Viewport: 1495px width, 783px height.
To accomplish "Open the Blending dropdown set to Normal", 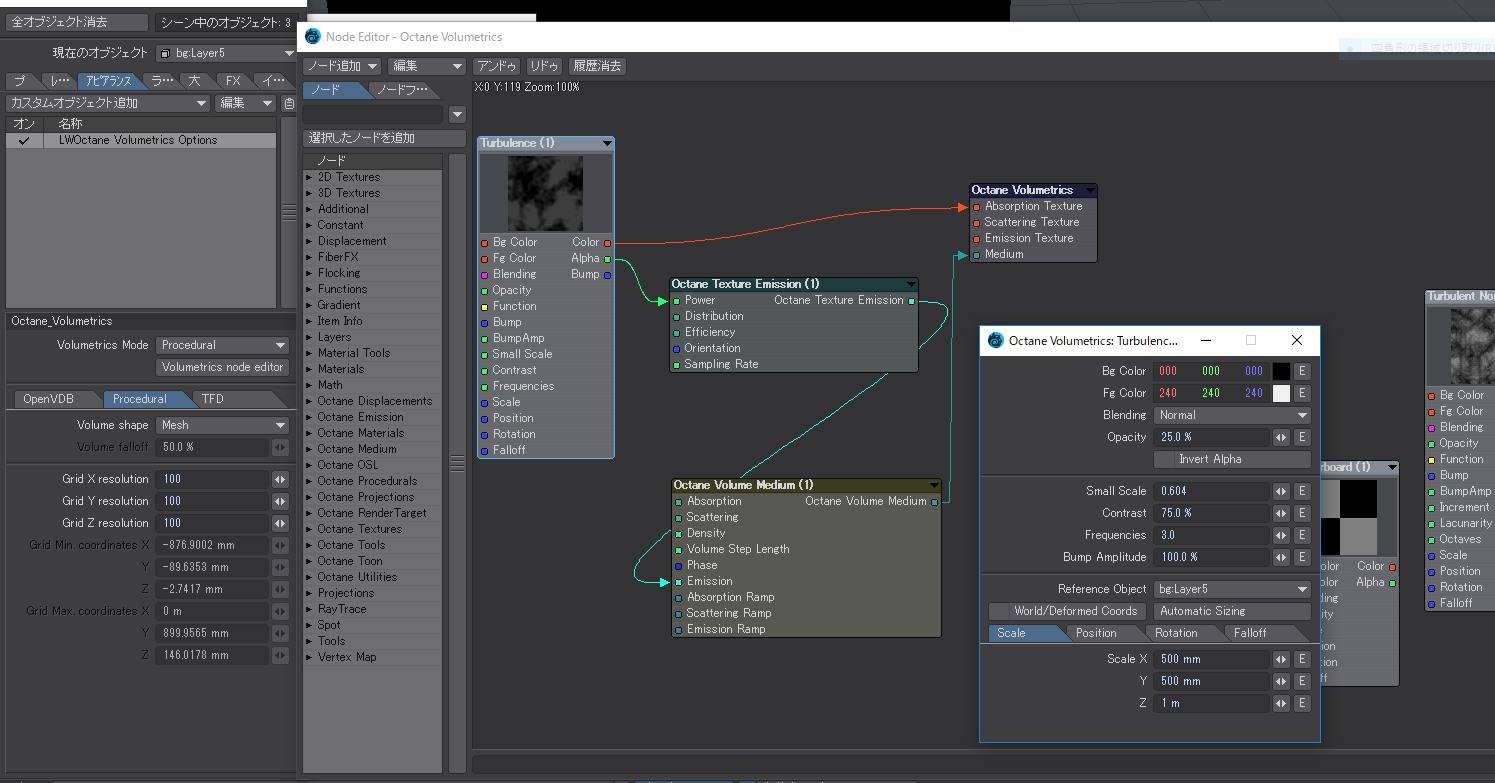I will pos(1232,415).
